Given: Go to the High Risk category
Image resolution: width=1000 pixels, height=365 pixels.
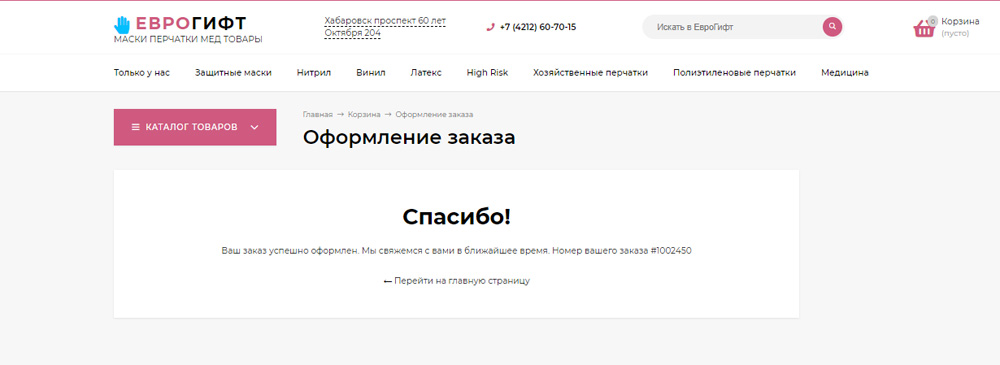Looking at the screenshot, I should click(x=487, y=73).
